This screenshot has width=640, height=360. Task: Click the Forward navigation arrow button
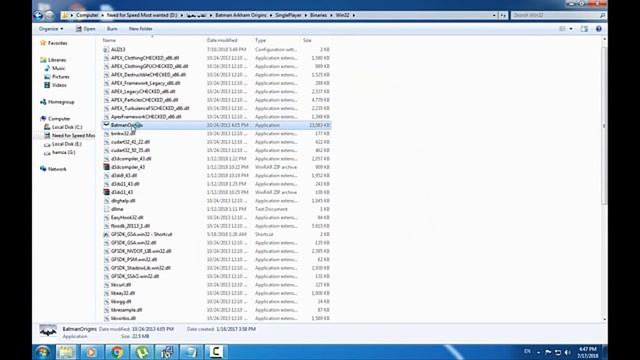tap(49, 16)
